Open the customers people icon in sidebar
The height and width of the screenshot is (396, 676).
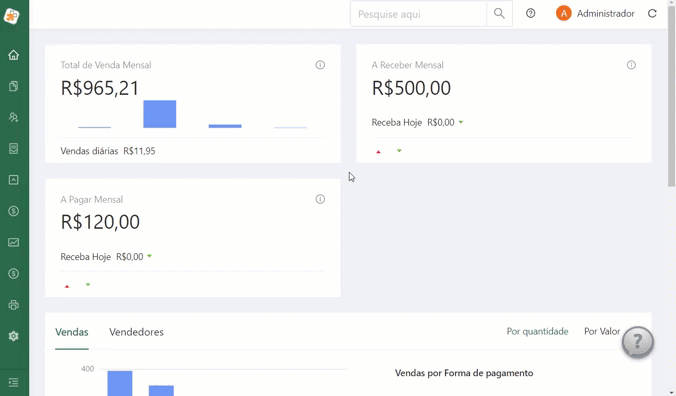(x=13, y=117)
